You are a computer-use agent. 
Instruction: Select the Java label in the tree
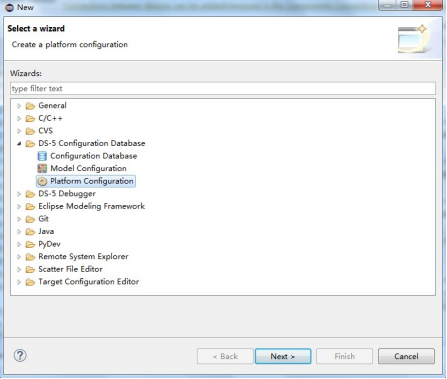[46, 231]
